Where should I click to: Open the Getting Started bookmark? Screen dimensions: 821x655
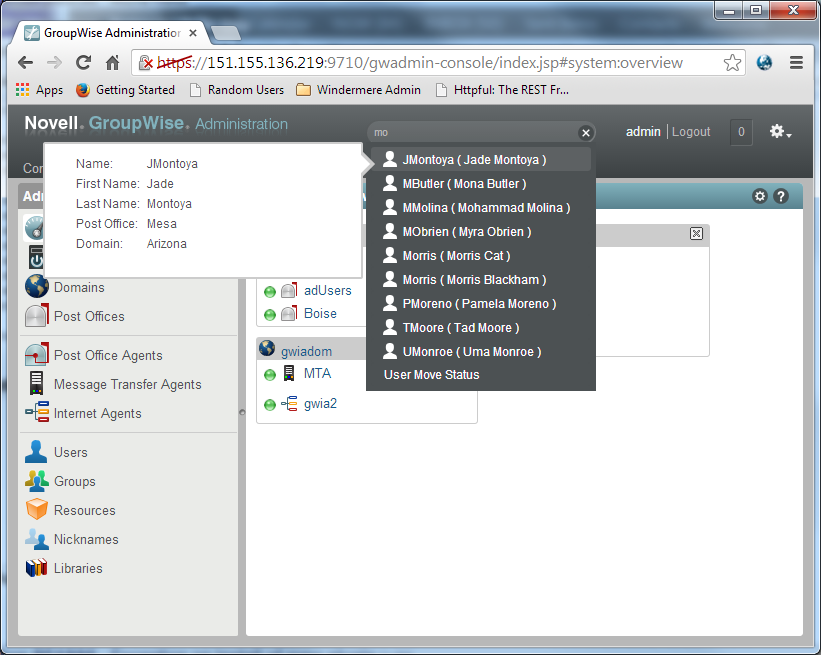(125, 90)
